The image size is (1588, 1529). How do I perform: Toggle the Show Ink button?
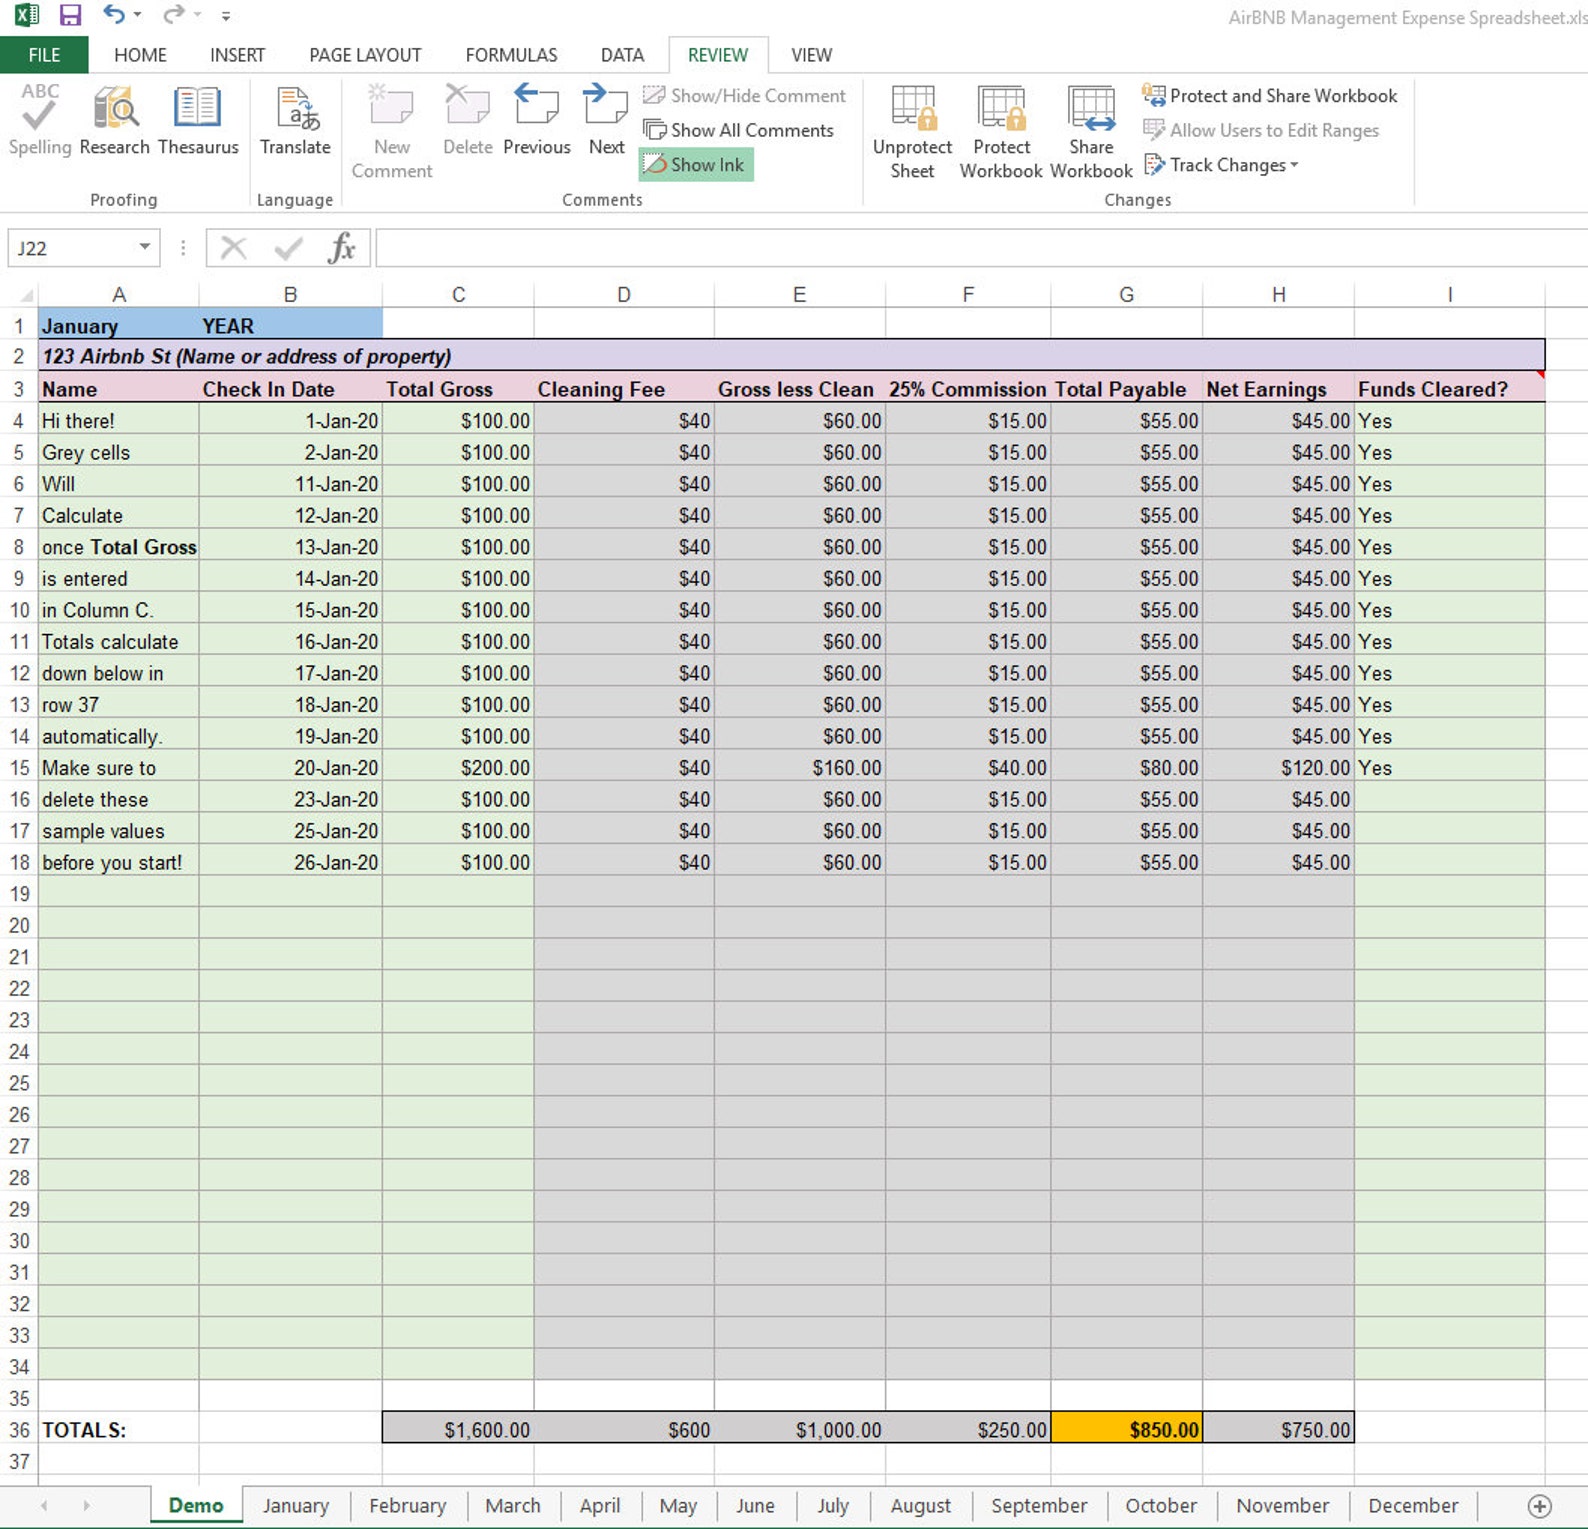[696, 165]
